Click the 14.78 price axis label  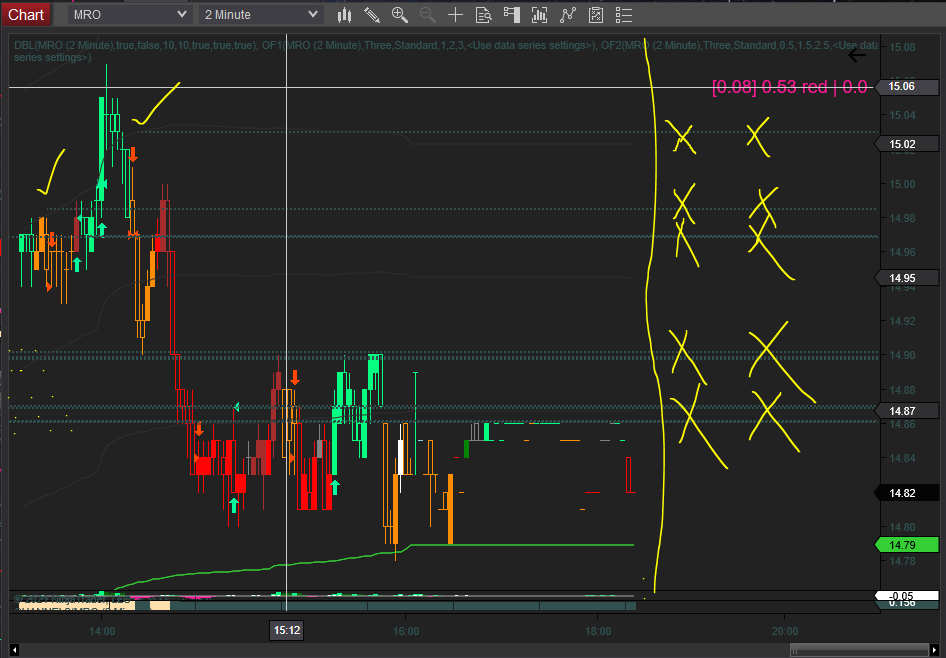(x=902, y=561)
